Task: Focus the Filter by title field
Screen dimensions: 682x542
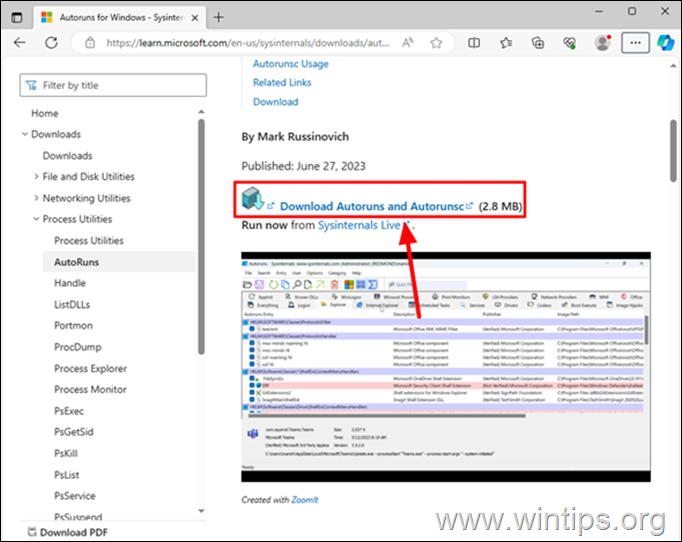Action: click(x=113, y=85)
